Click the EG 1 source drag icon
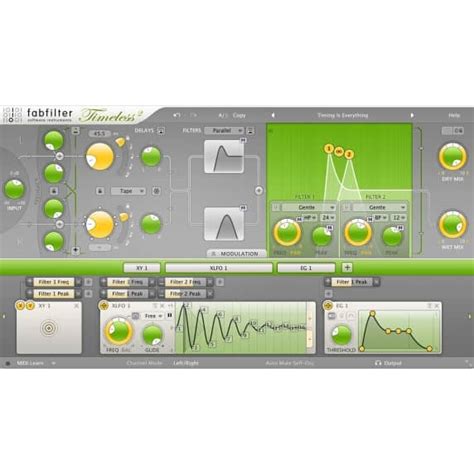 click(x=328, y=306)
